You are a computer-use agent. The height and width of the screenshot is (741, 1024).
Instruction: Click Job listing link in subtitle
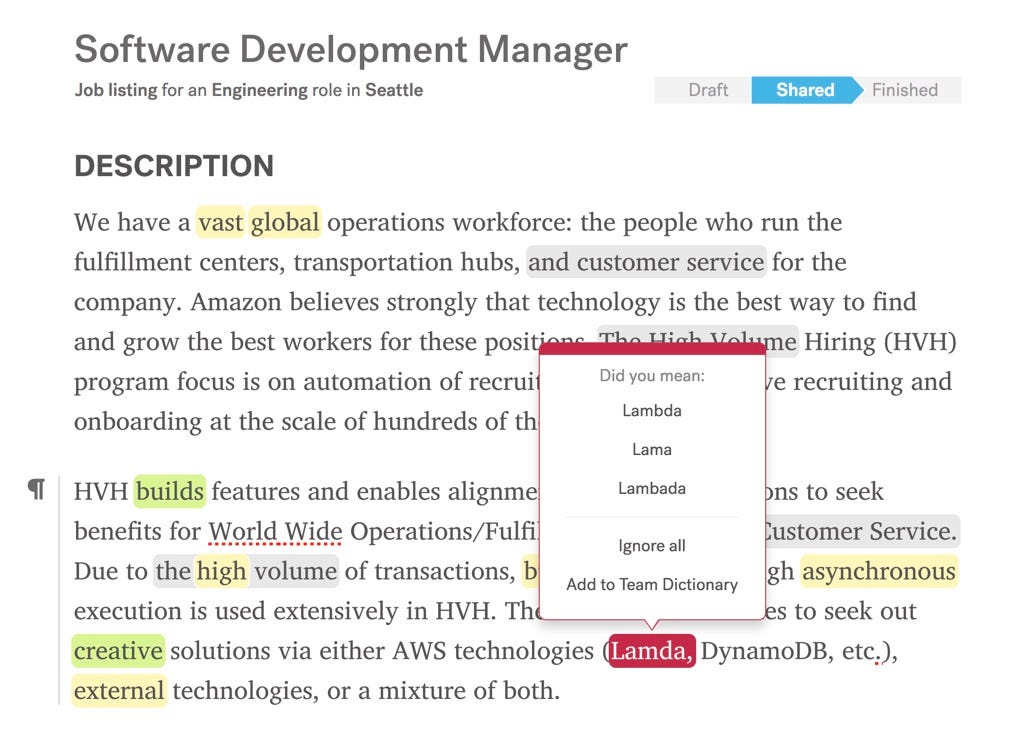116,90
